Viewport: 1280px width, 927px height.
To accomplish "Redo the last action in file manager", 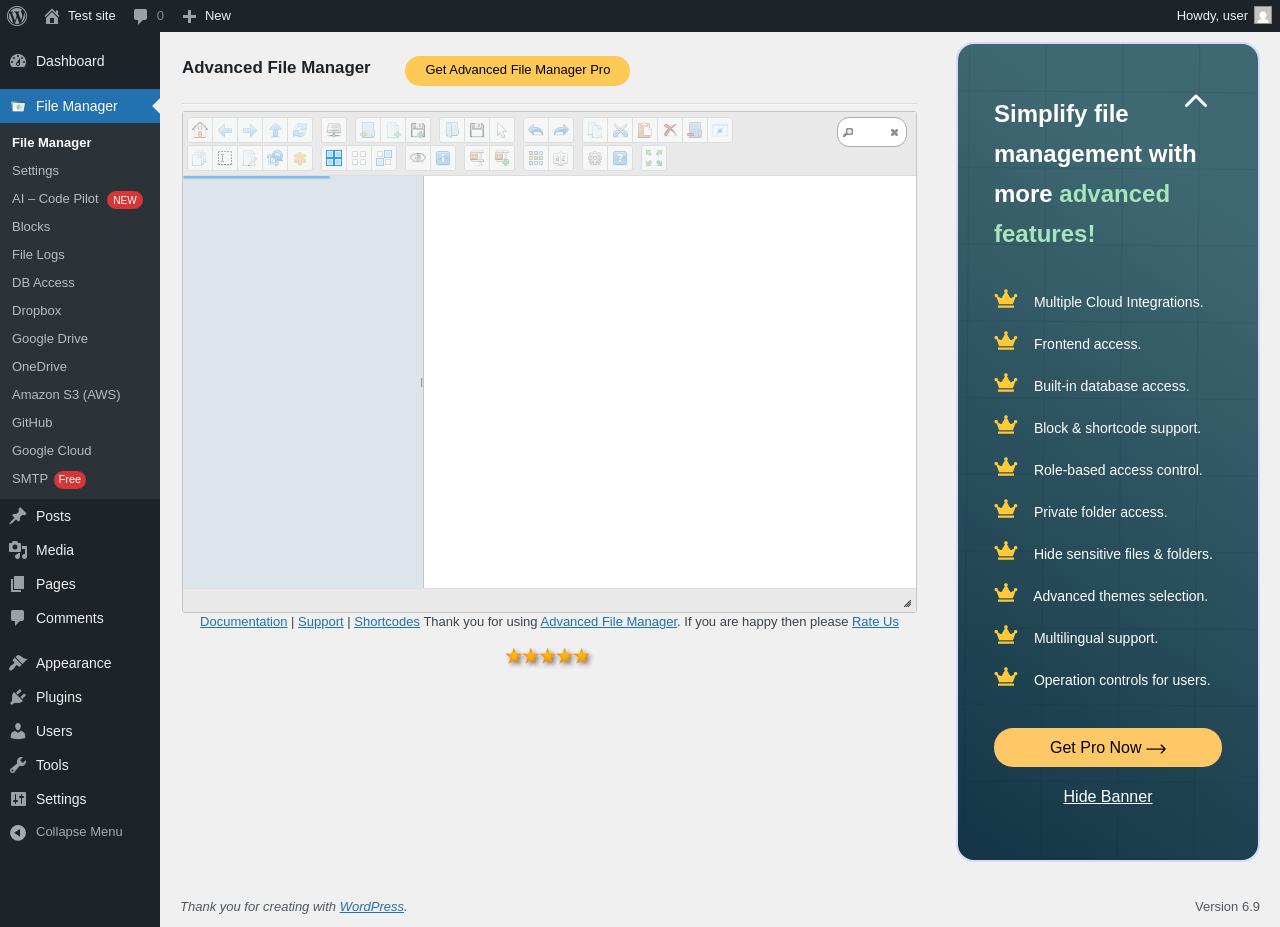I will [x=561, y=130].
